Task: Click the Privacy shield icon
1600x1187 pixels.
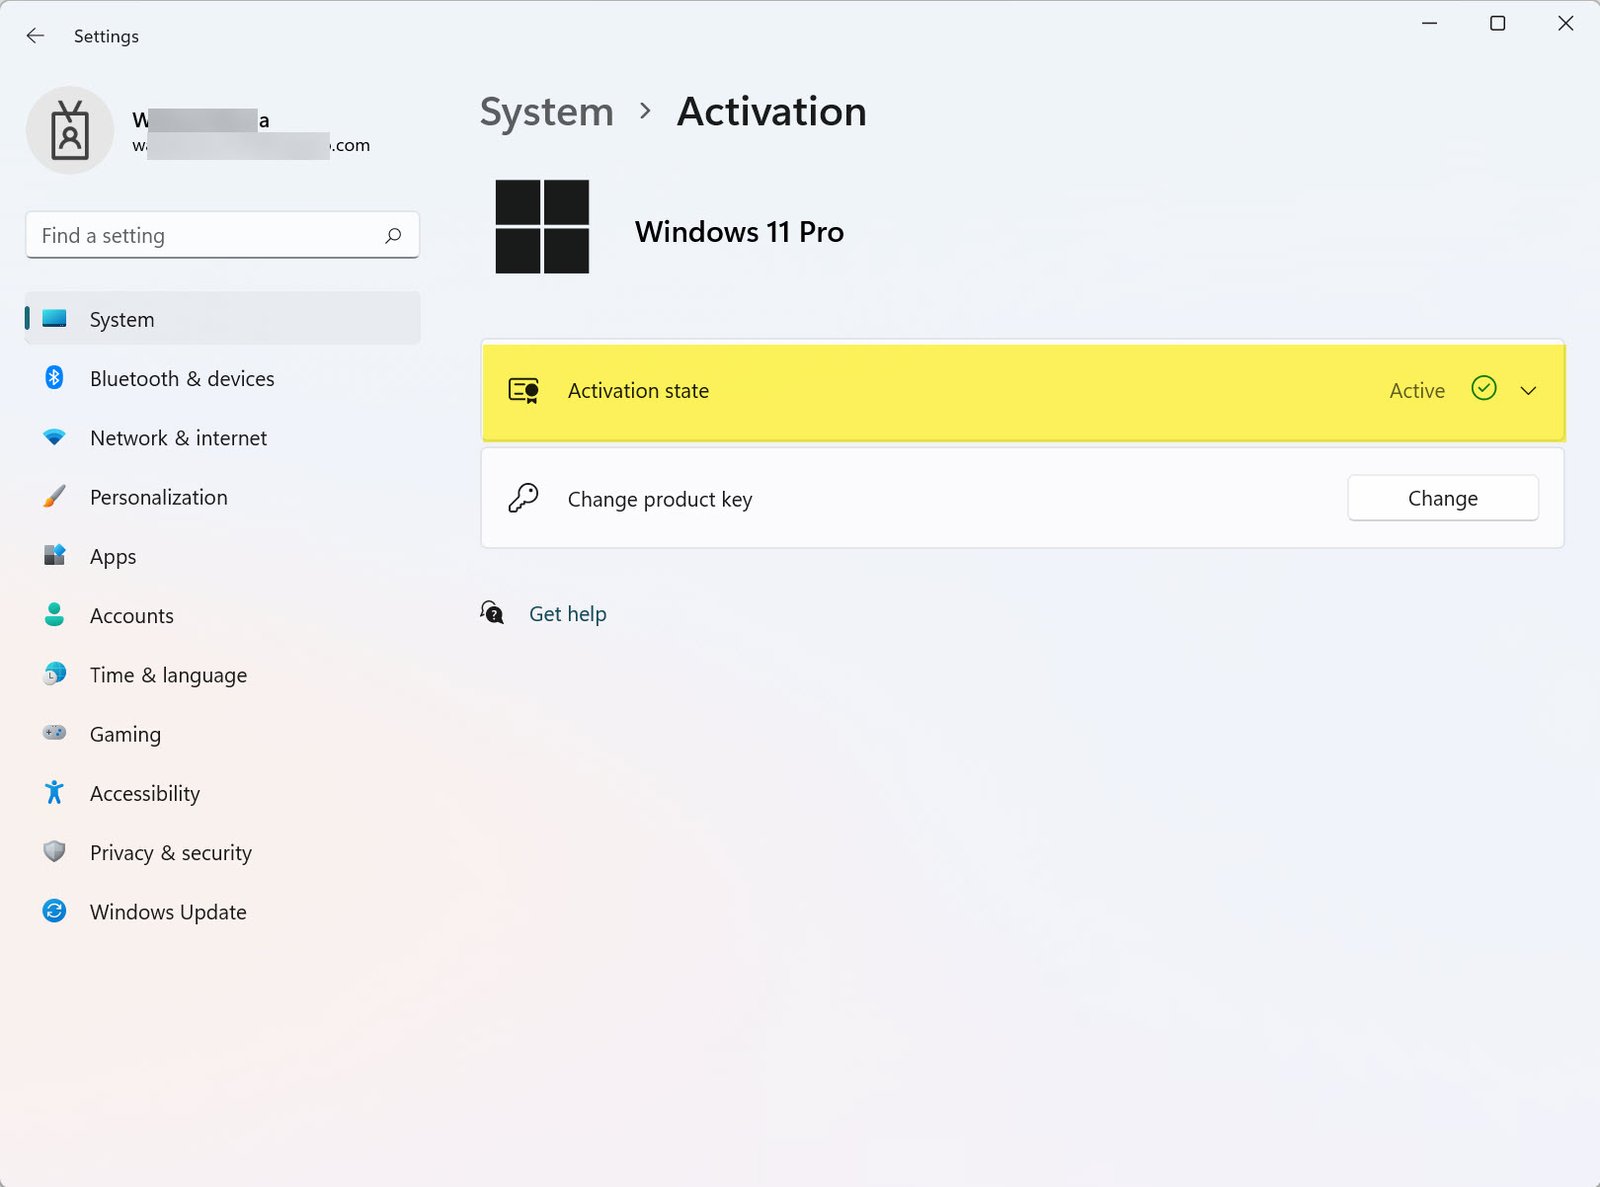Action: point(55,851)
